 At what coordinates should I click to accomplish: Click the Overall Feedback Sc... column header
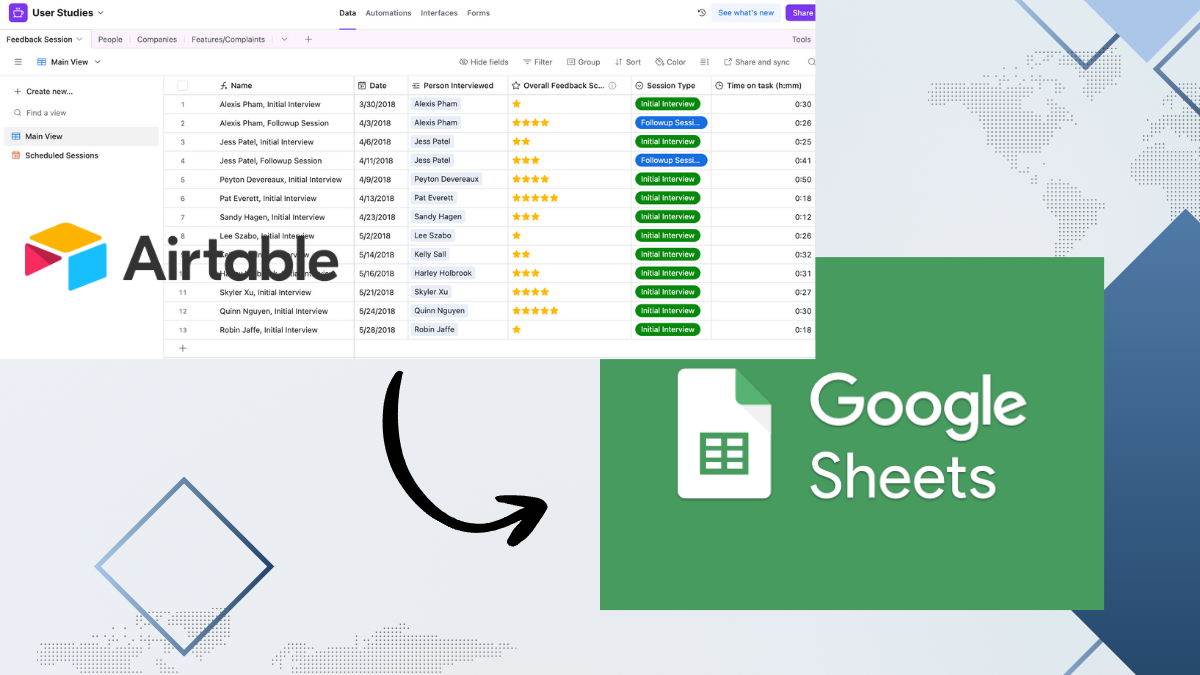569,85
